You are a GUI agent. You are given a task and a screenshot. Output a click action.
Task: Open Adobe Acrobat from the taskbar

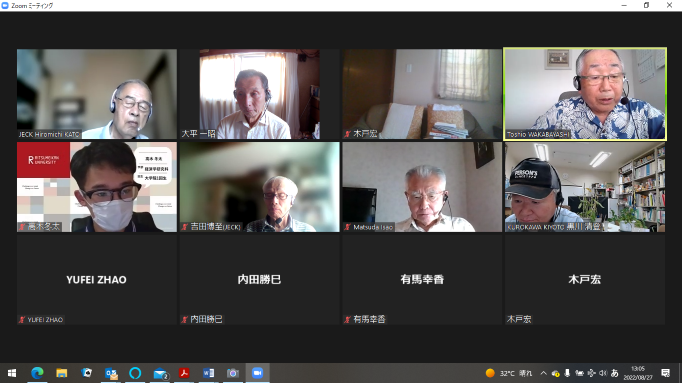[x=184, y=373]
